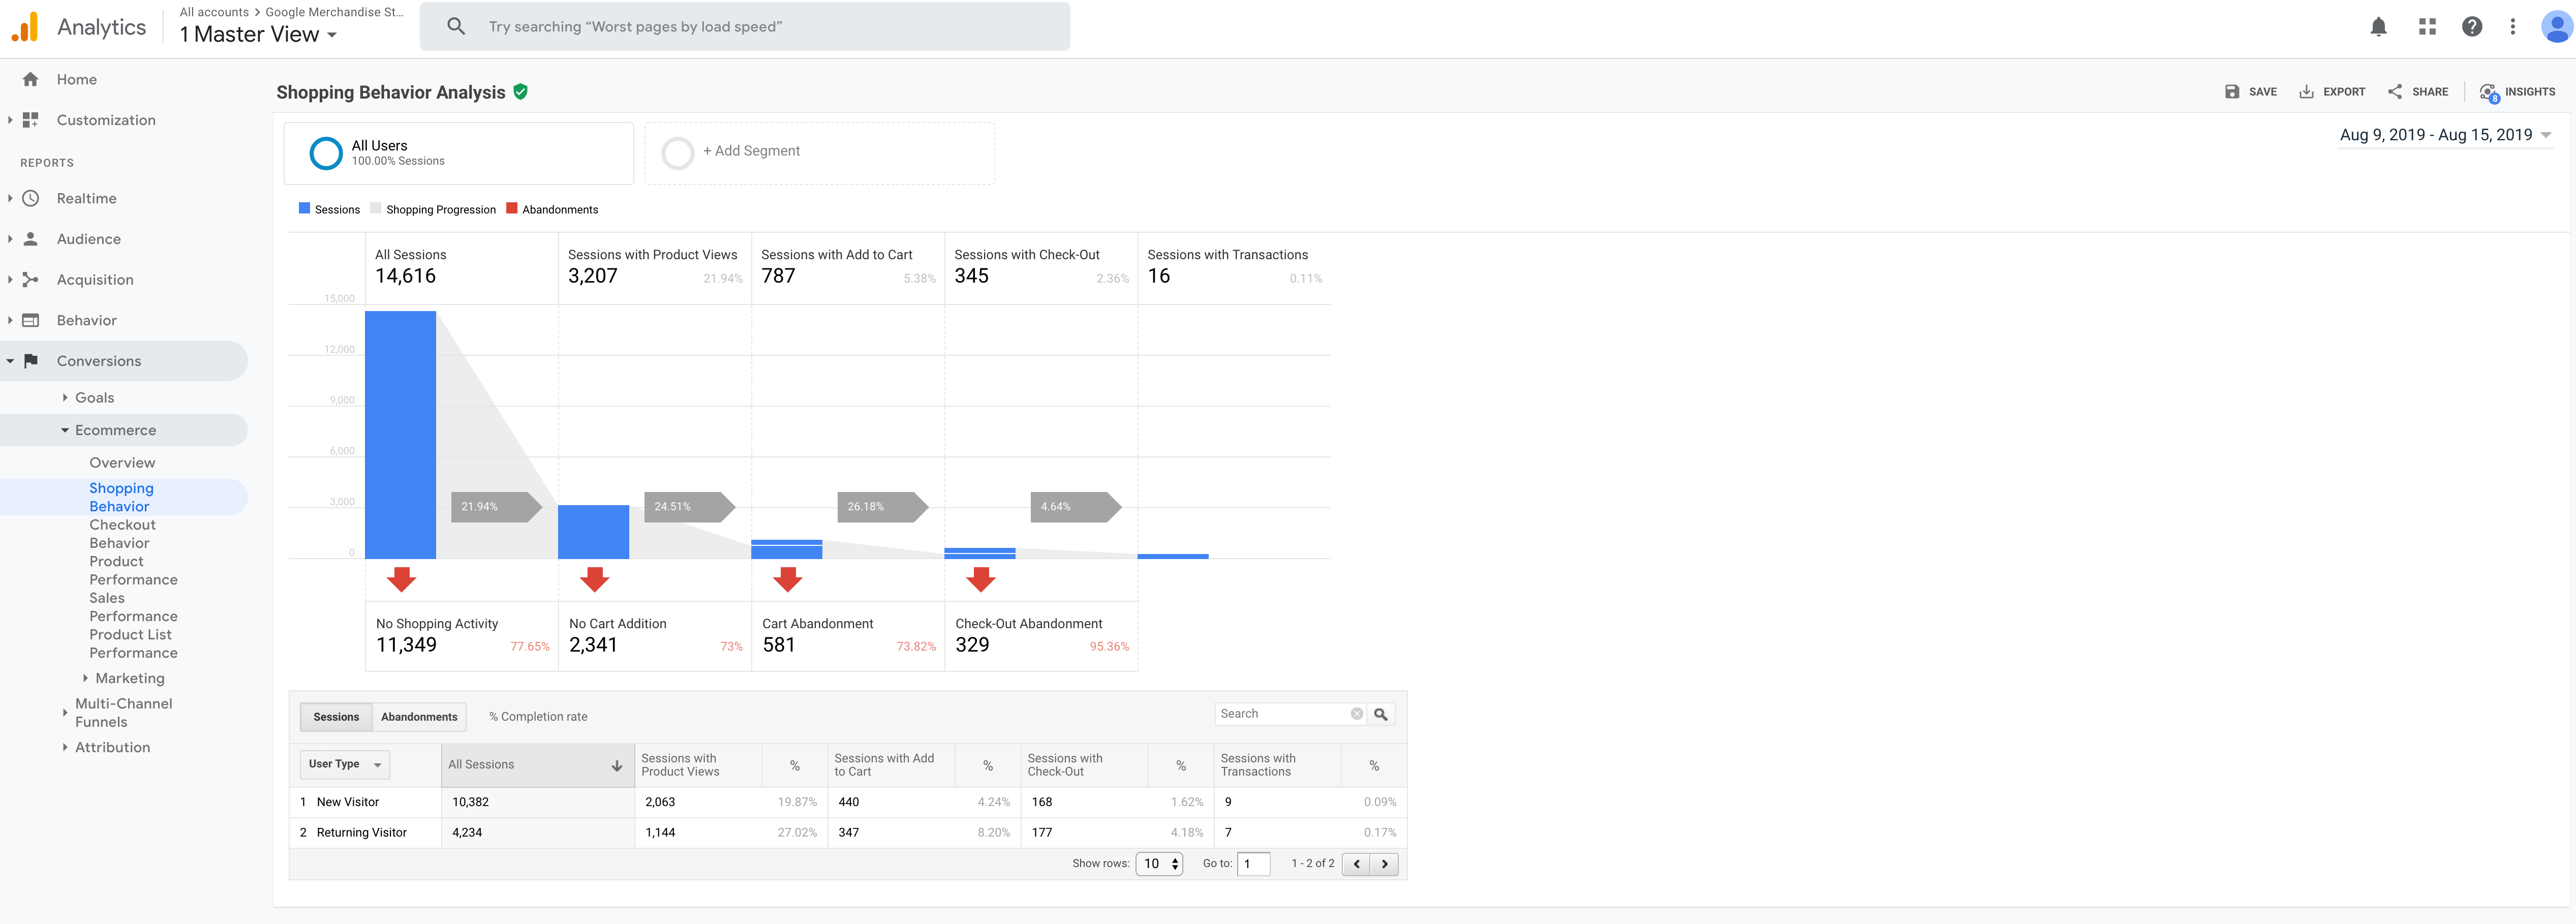Click the Customization dashboard icon
This screenshot has height=924, width=2576.
31,120
